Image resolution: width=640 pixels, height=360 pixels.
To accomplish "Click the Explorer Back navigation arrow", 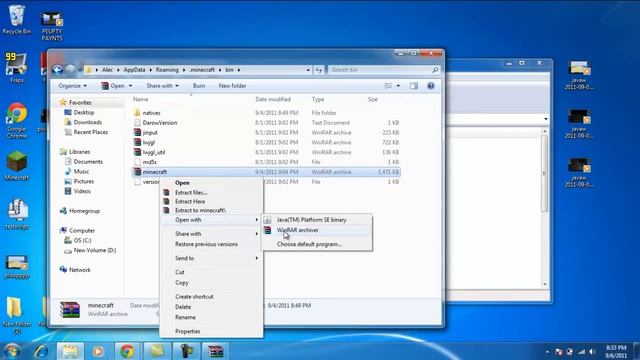I will (58, 70).
